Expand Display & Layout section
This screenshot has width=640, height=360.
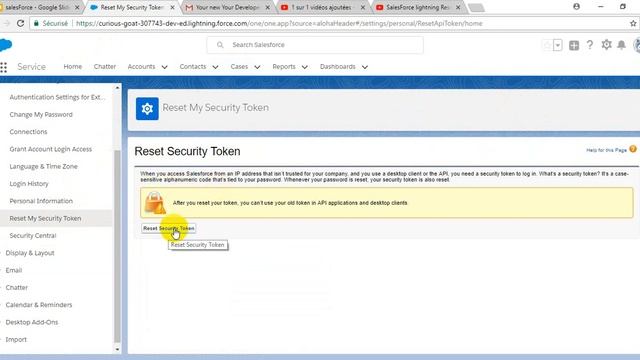point(30,253)
